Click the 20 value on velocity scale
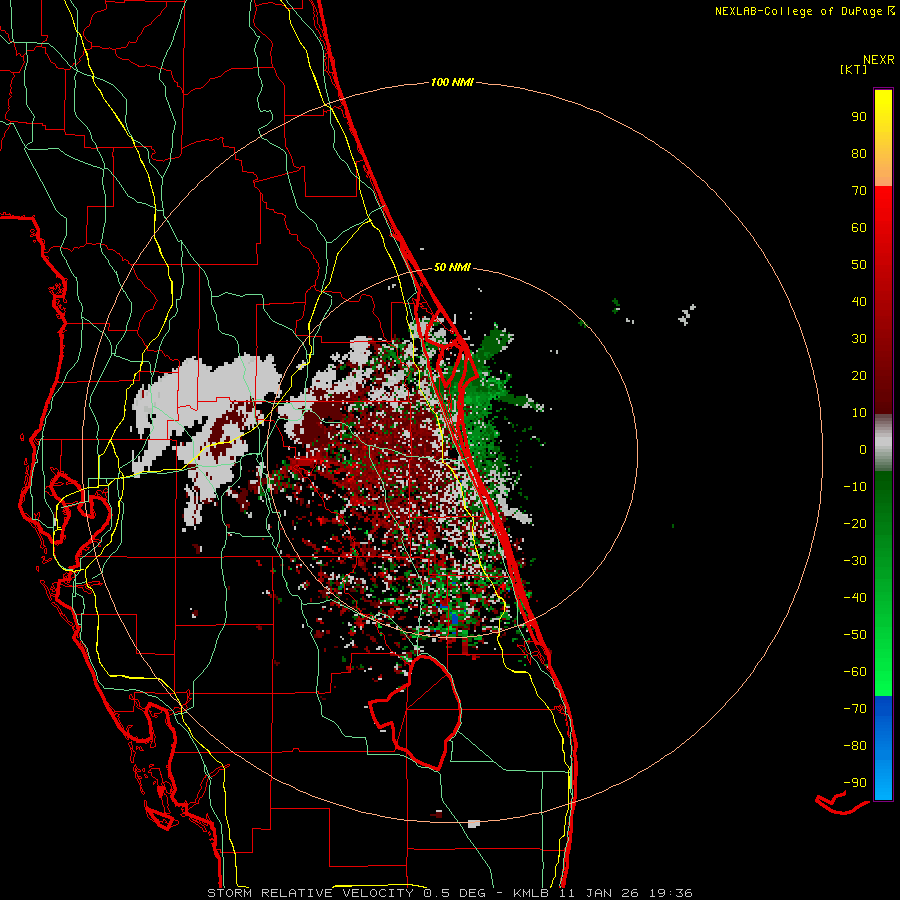This screenshot has height=900, width=900. [859, 375]
